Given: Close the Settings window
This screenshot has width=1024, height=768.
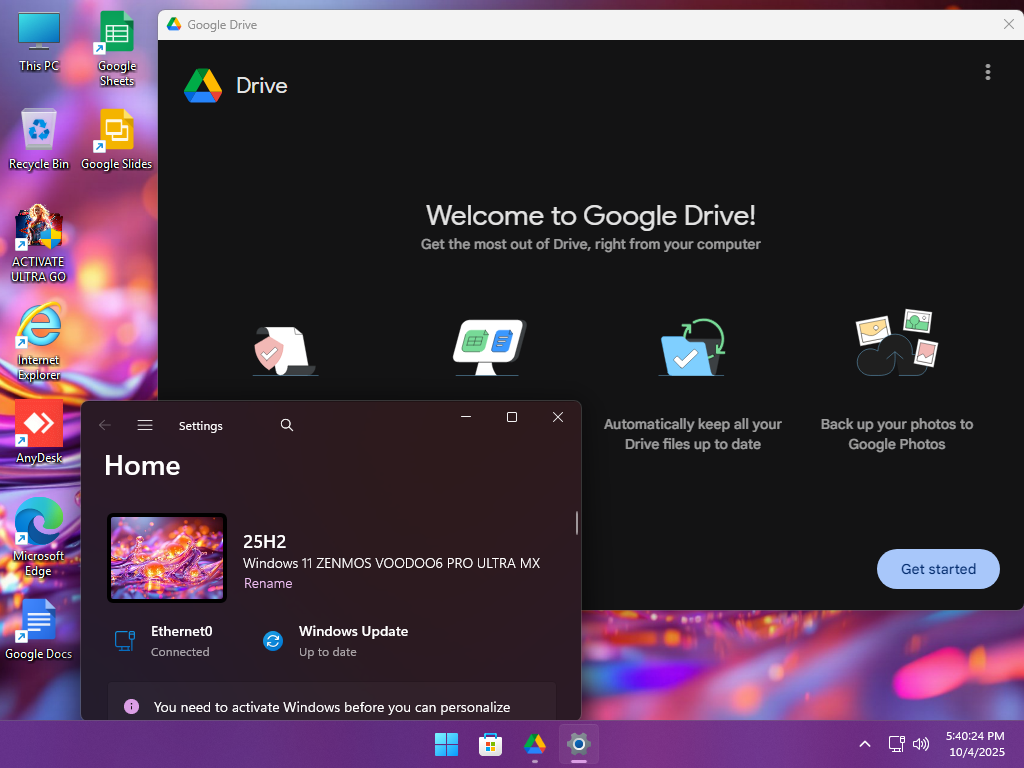Looking at the screenshot, I should click(x=558, y=417).
